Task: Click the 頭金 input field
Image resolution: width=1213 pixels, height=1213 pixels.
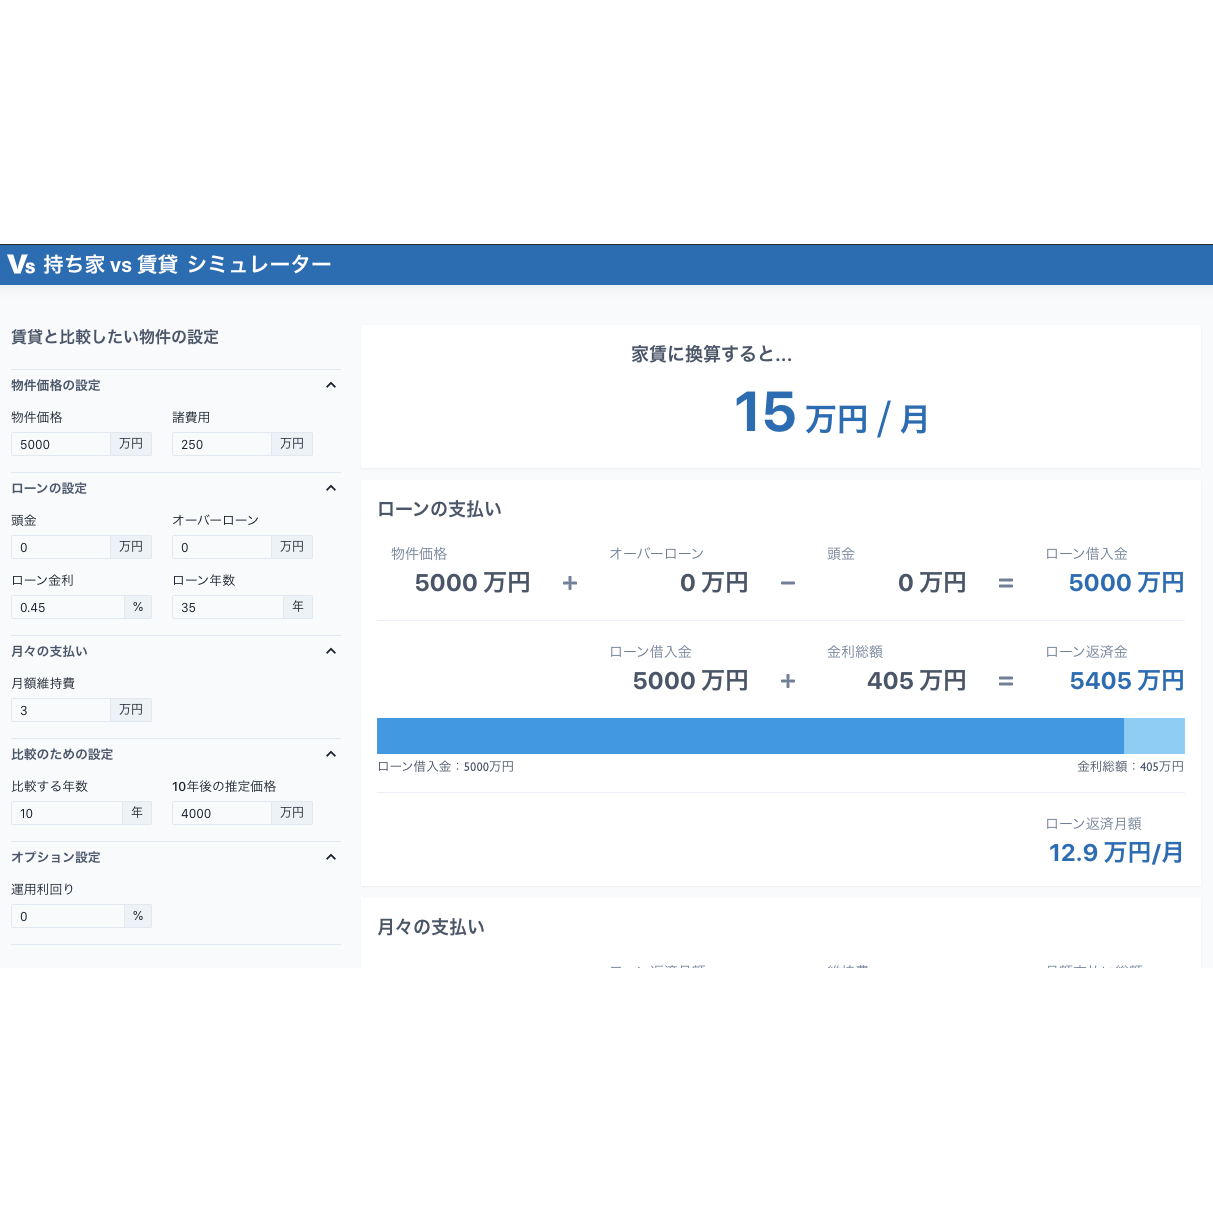Action: [x=60, y=546]
